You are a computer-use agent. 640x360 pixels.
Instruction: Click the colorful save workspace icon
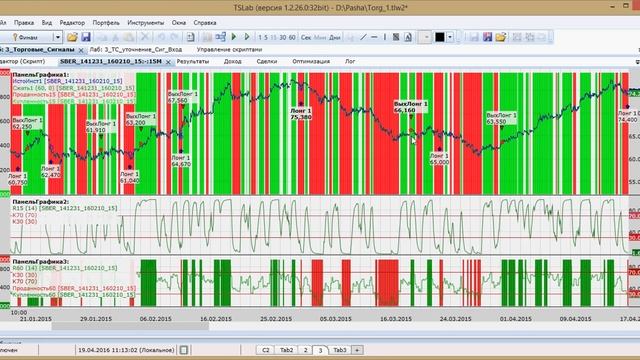click(x=487, y=37)
